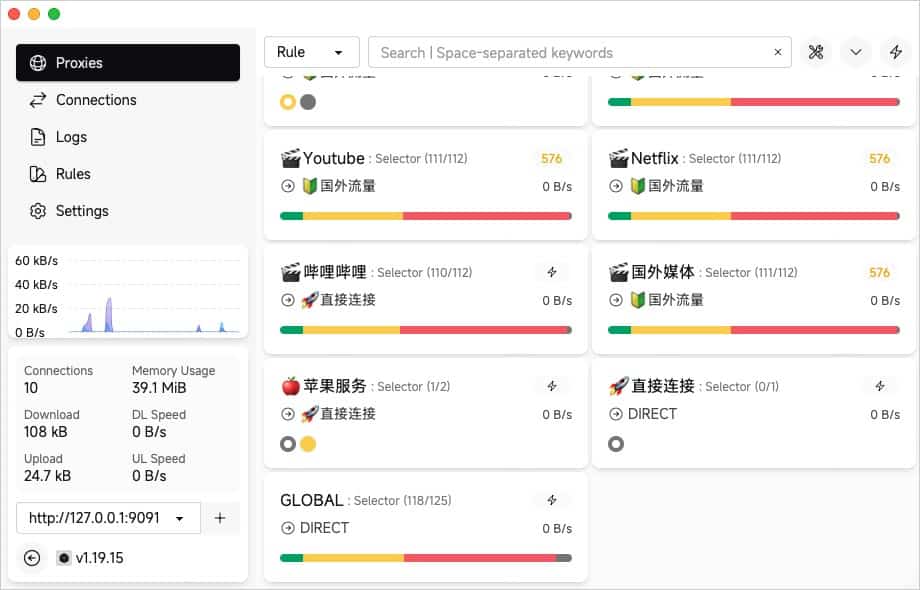Open Logs from the sidebar
Screen dimensions: 920x590
[x=71, y=137]
